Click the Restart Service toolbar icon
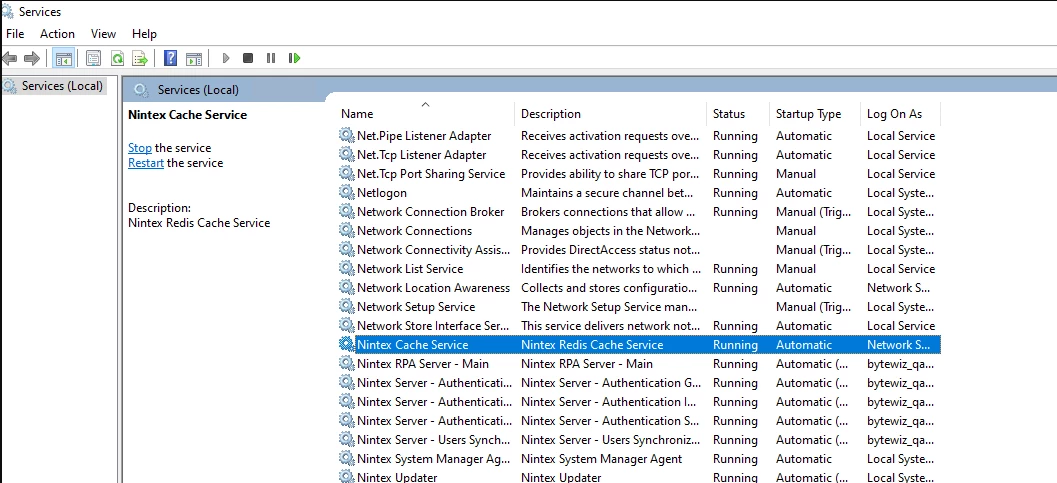This screenshot has width=1057, height=483. tap(294, 59)
